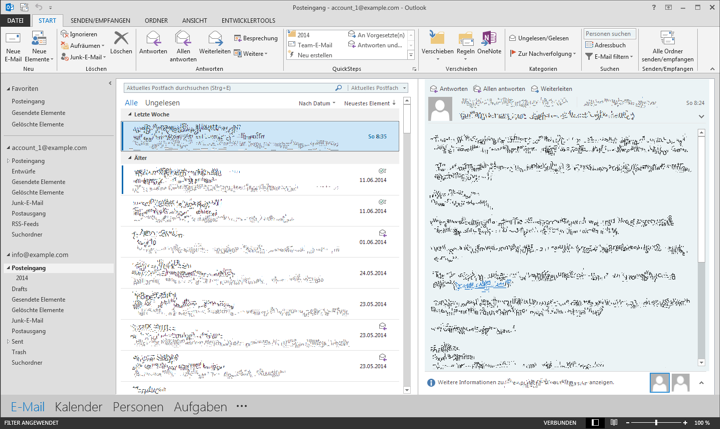Delete the message with Löschen
The width and height of the screenshot is (720, 429).
point(121,43)
